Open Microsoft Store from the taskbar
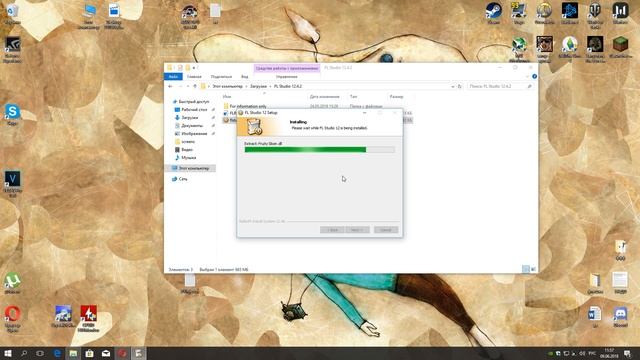This screenshot has height=360, width=640. tap(89, 353)
